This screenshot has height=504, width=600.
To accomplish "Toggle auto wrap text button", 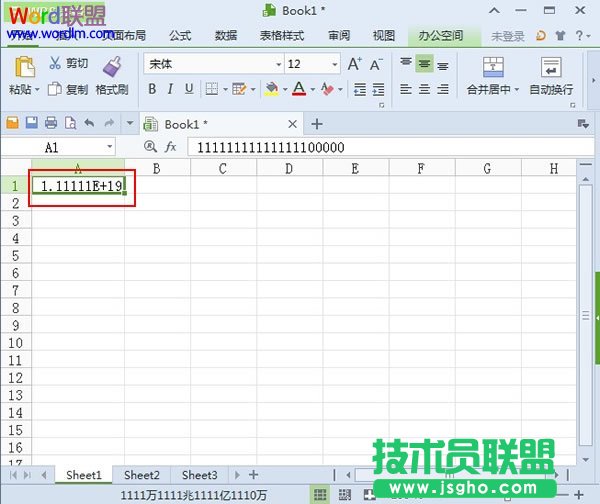I will click(551, 76).
